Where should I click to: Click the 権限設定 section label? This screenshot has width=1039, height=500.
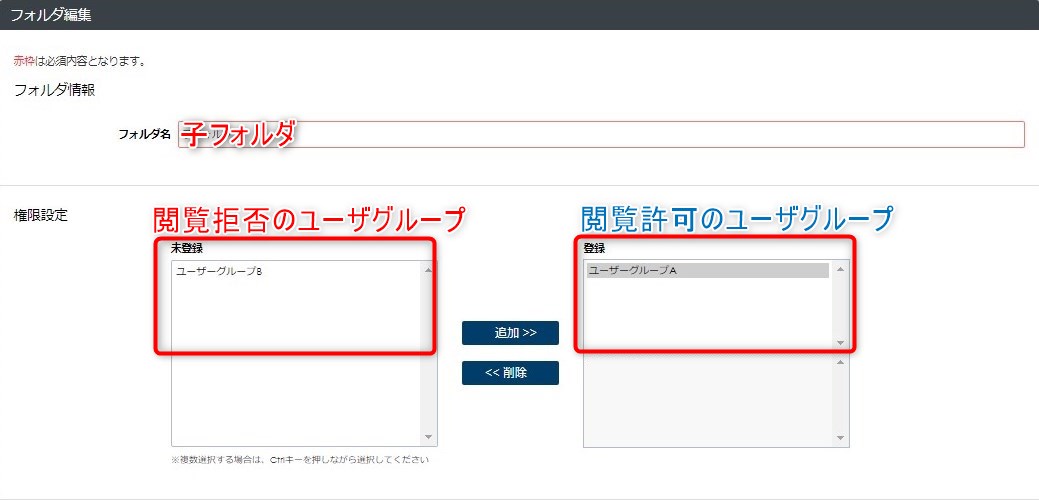pyautogui.click(x=40, y=215)
